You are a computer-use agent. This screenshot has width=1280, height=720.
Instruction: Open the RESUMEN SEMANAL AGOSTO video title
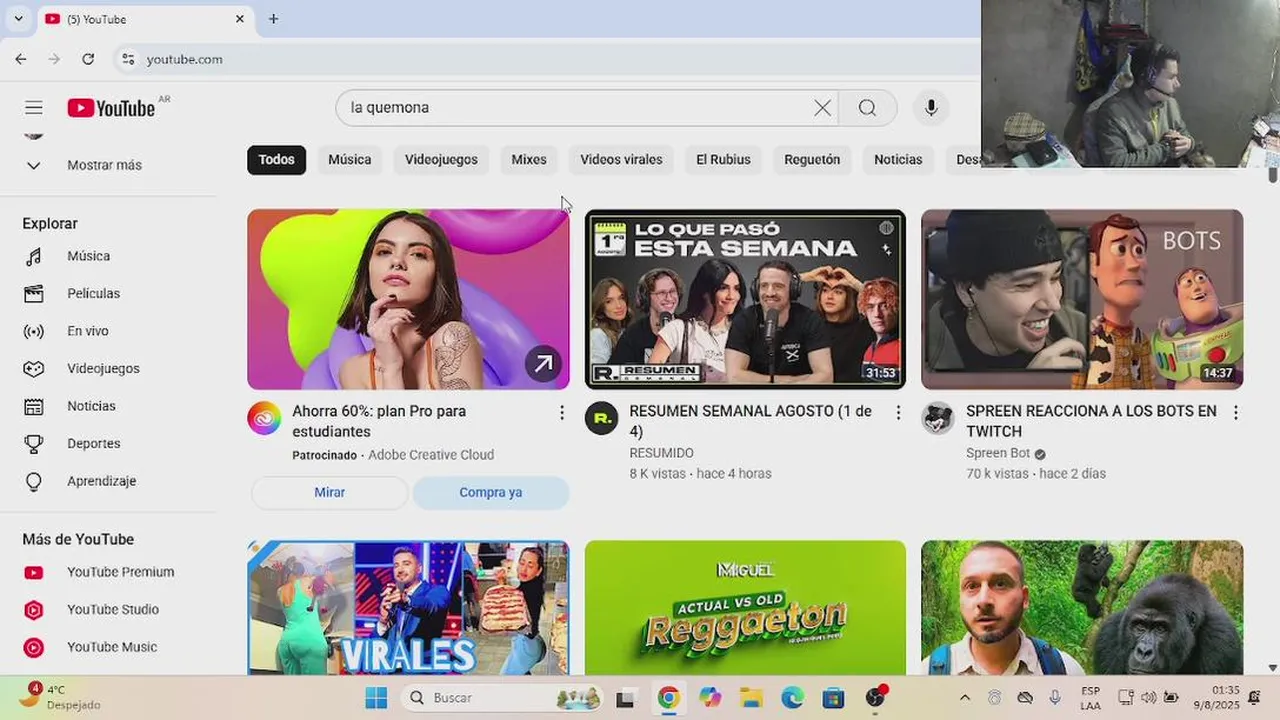[x=750, y=421]
